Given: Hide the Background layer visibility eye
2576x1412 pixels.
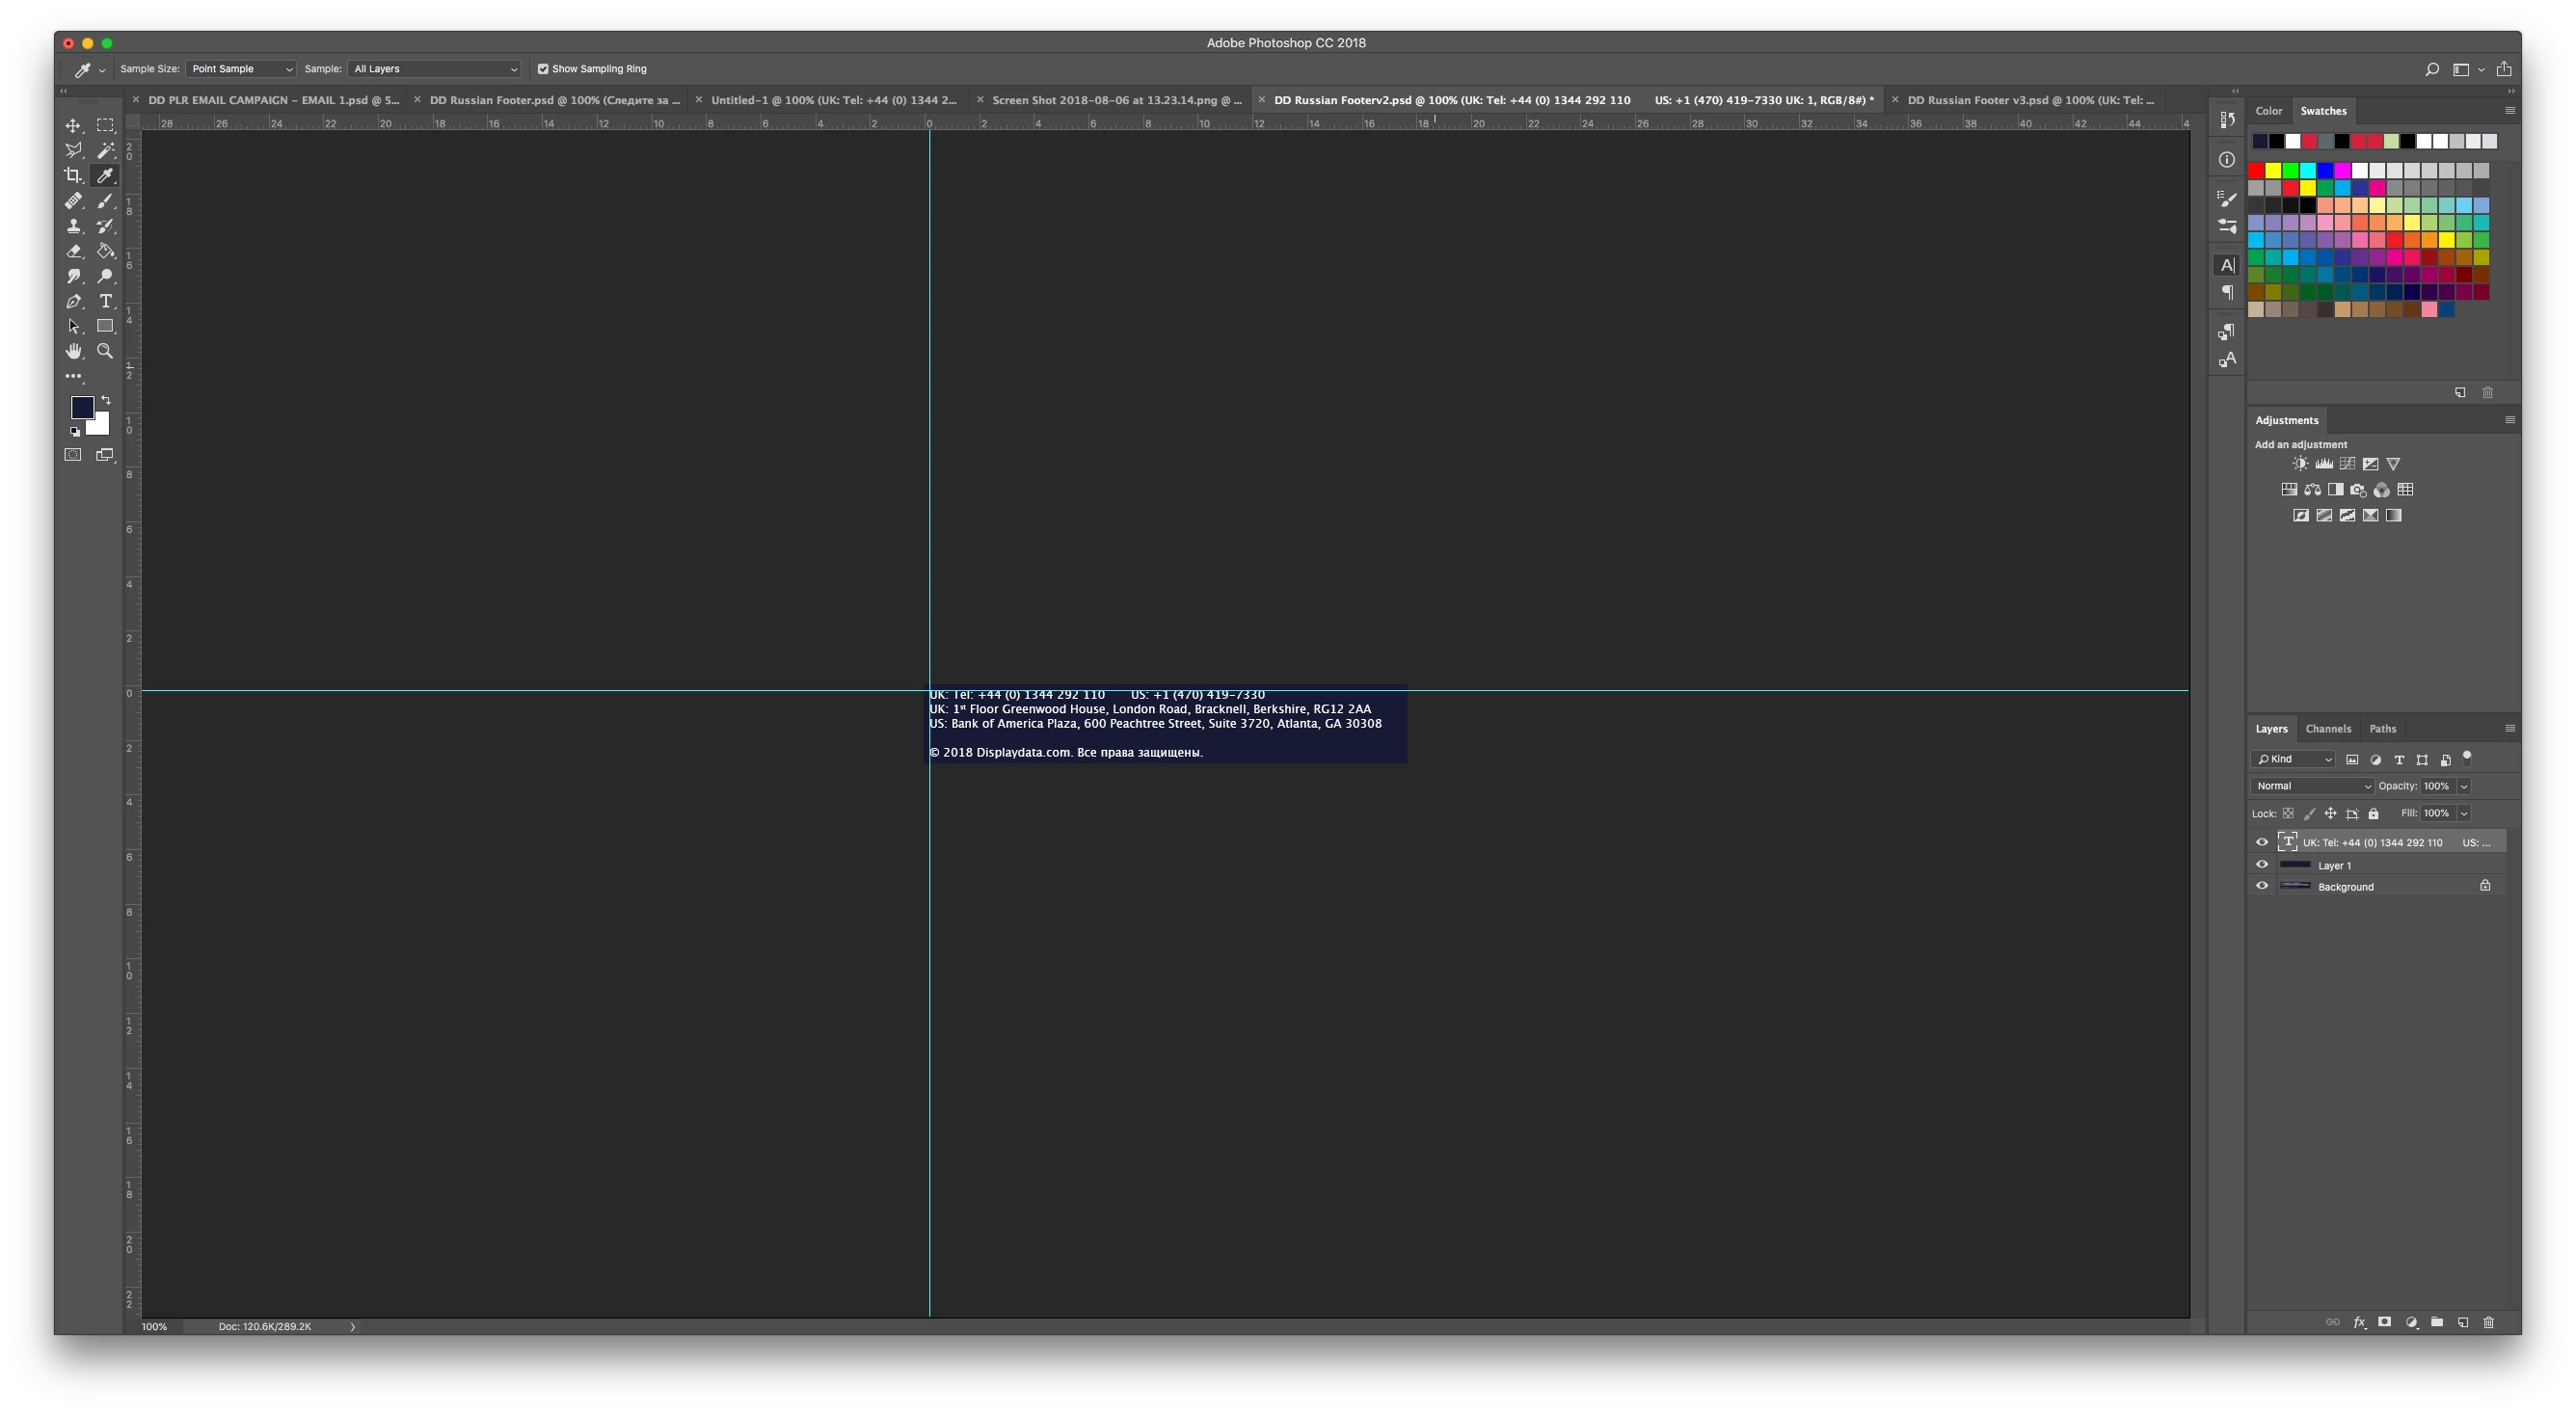Looking at the screenshot, I should click(x=2262, y=886).
